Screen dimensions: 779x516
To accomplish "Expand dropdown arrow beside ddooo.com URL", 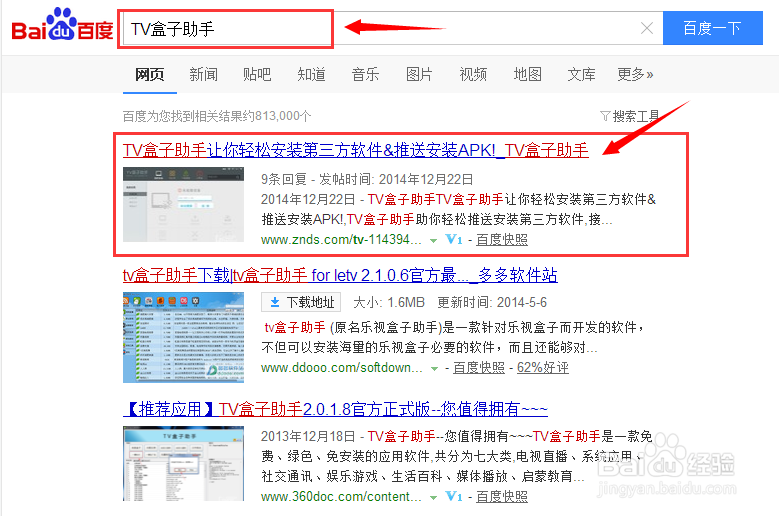I will pos(434,369).
